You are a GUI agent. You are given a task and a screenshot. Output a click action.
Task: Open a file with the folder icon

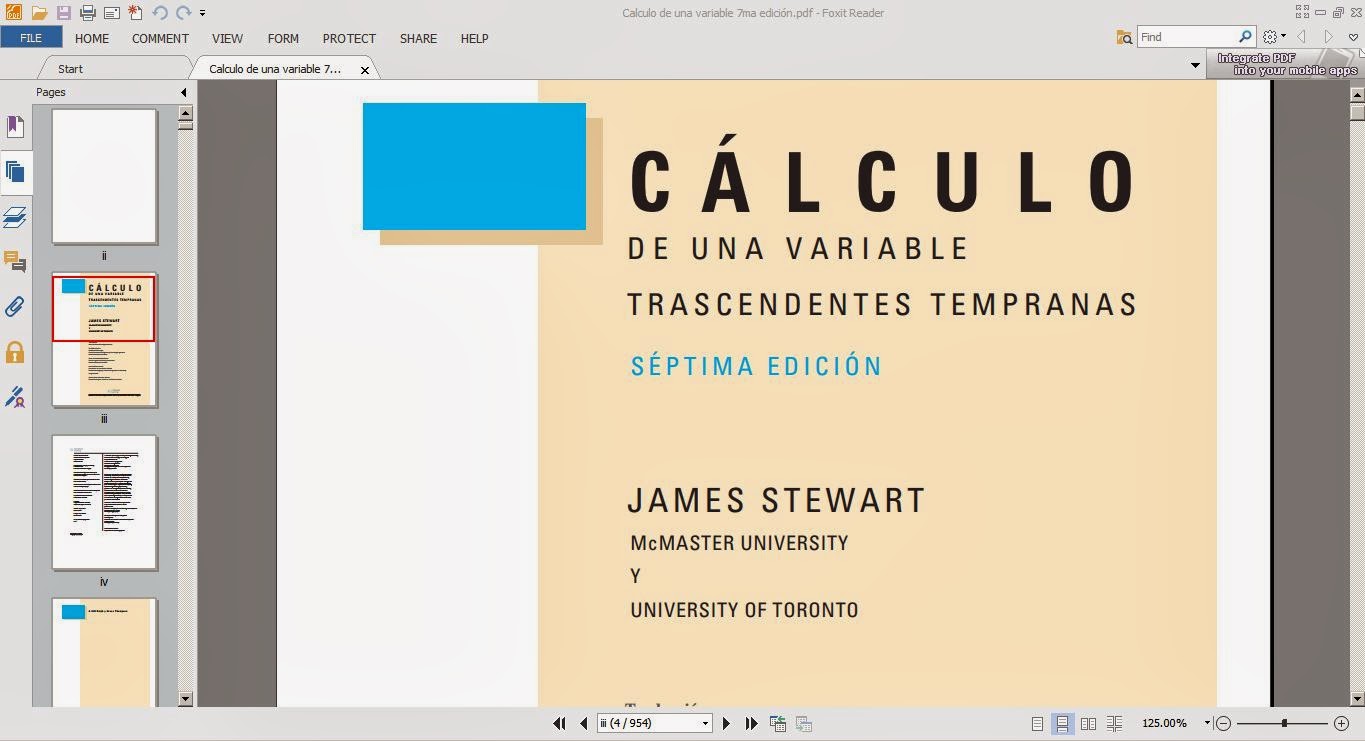point(39,13)
